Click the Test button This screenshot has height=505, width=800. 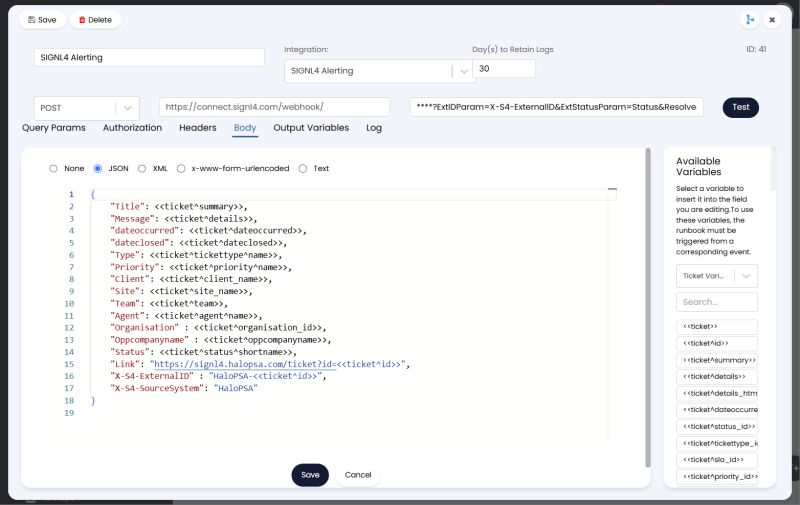[740, 107]
